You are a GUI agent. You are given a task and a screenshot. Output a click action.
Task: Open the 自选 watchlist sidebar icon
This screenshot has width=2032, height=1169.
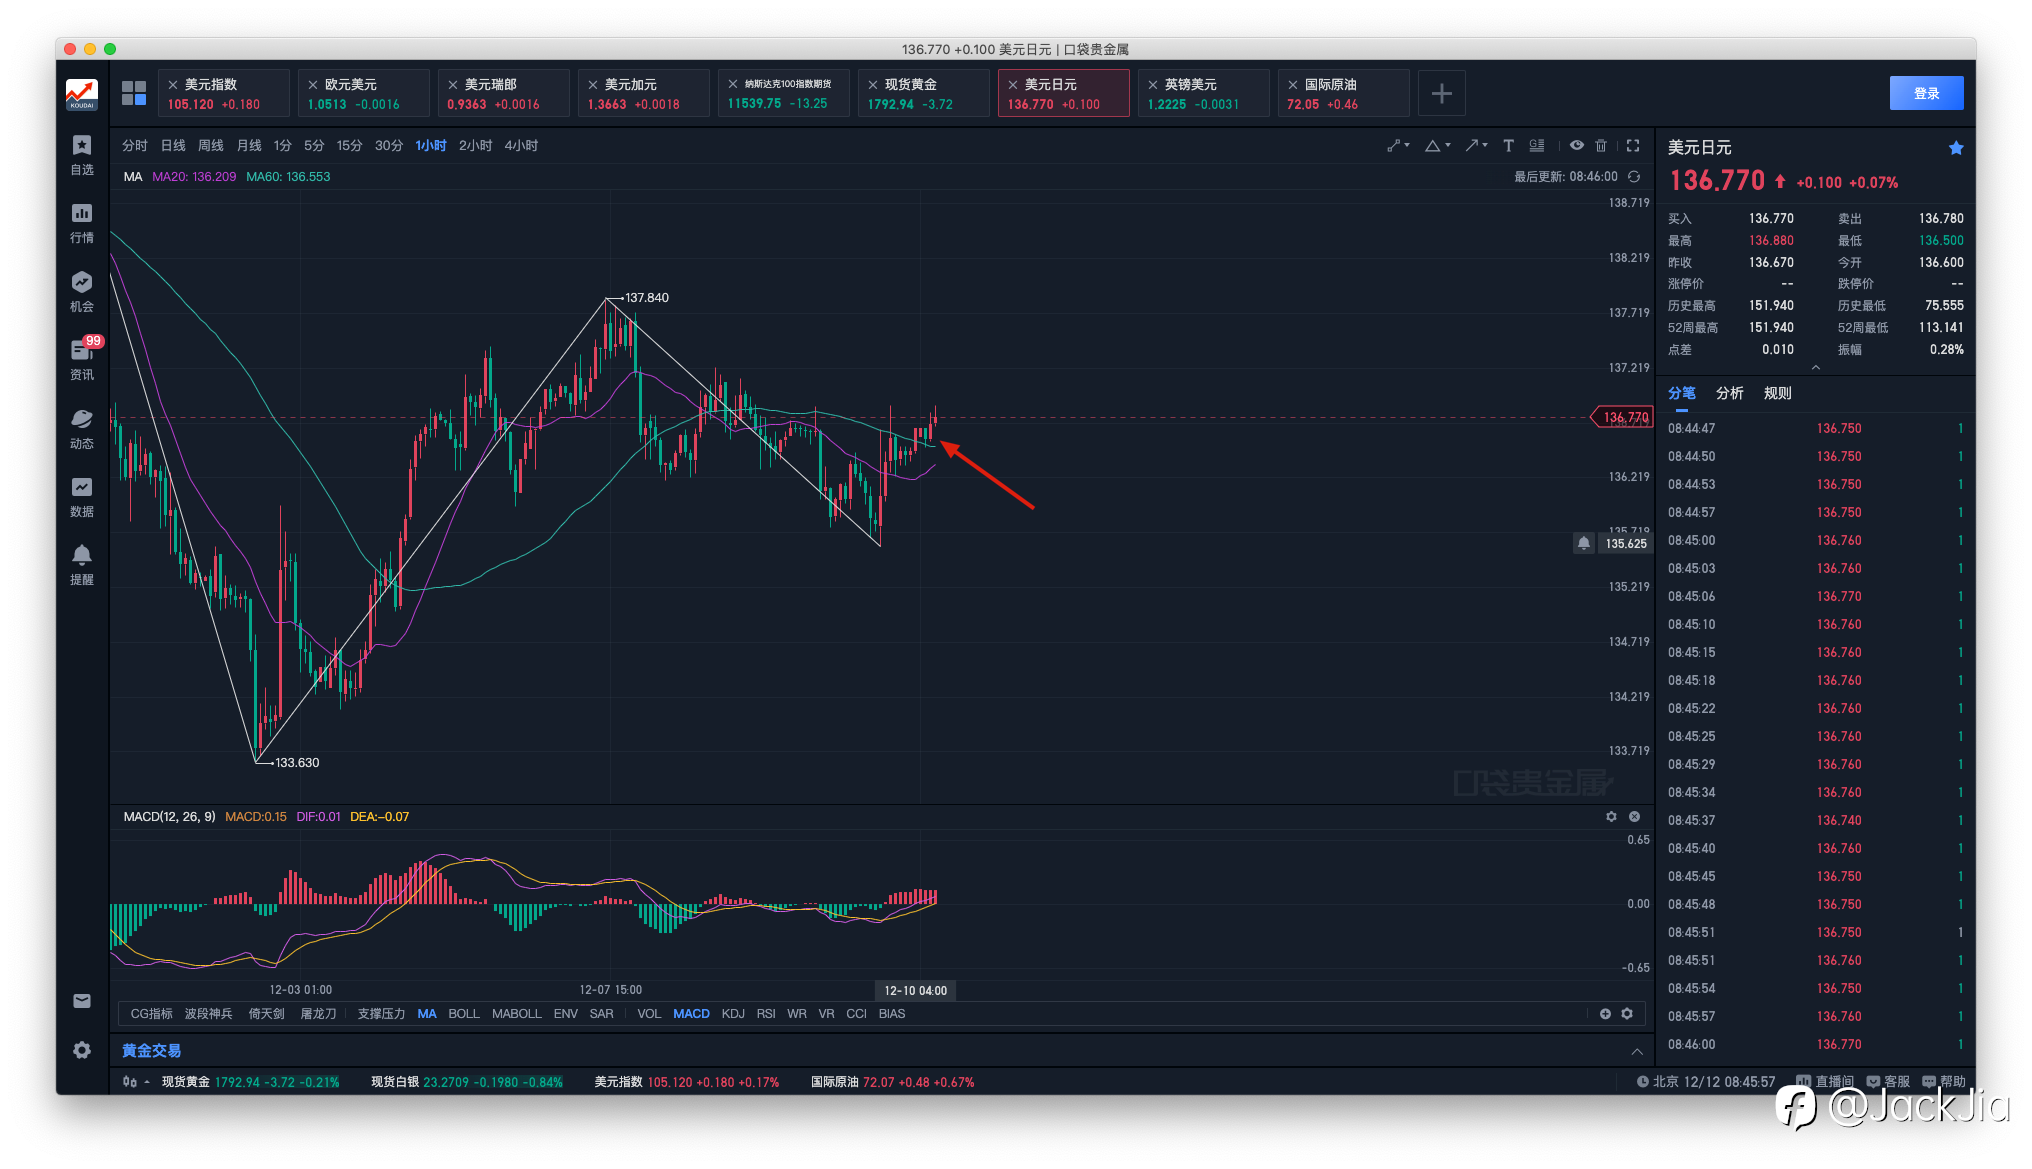82,154
